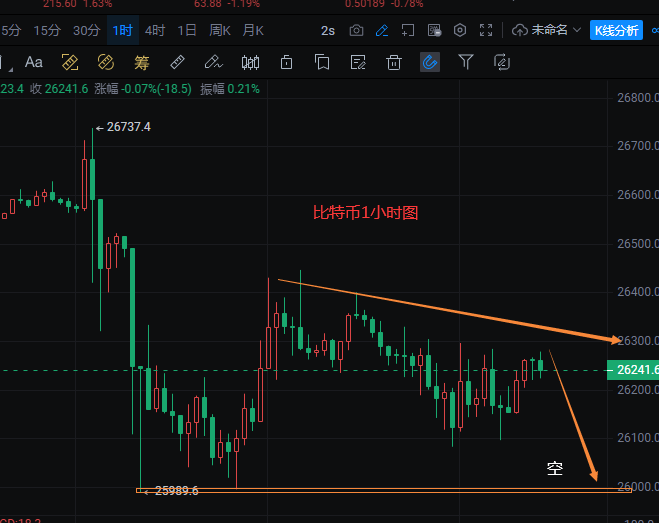Click the 比特币1小时图 red text annotation

pyautogui.click(x=366, y=213)
